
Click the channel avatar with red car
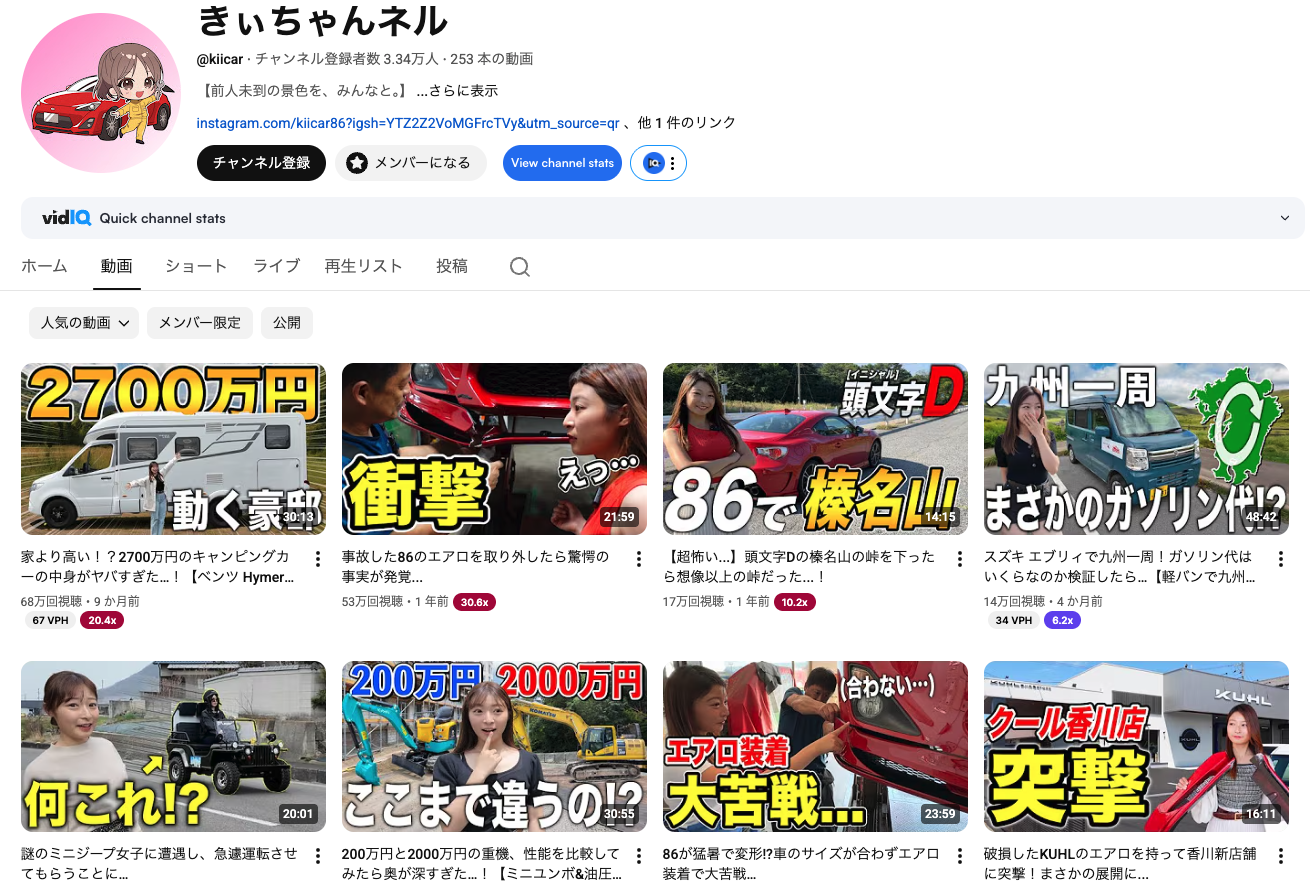pos(100,93)
